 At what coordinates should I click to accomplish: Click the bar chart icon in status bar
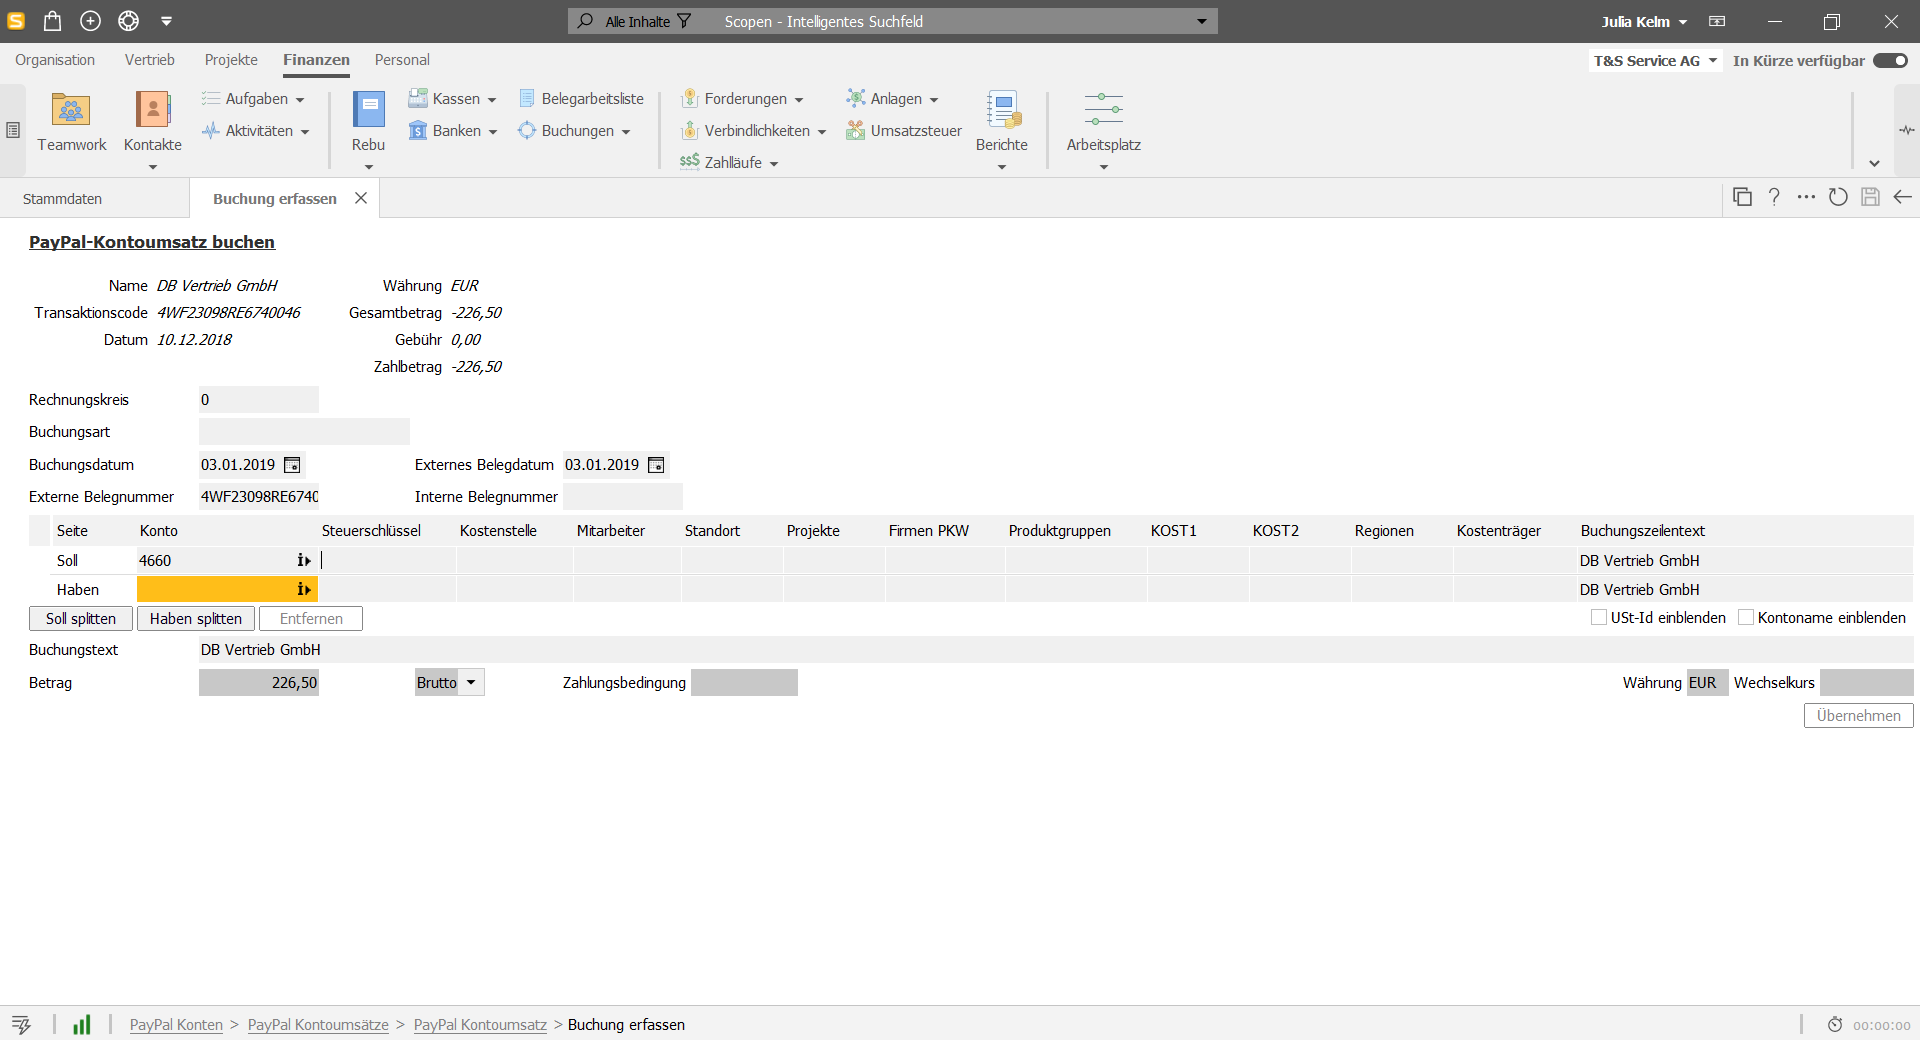[x=82, y=1024]
